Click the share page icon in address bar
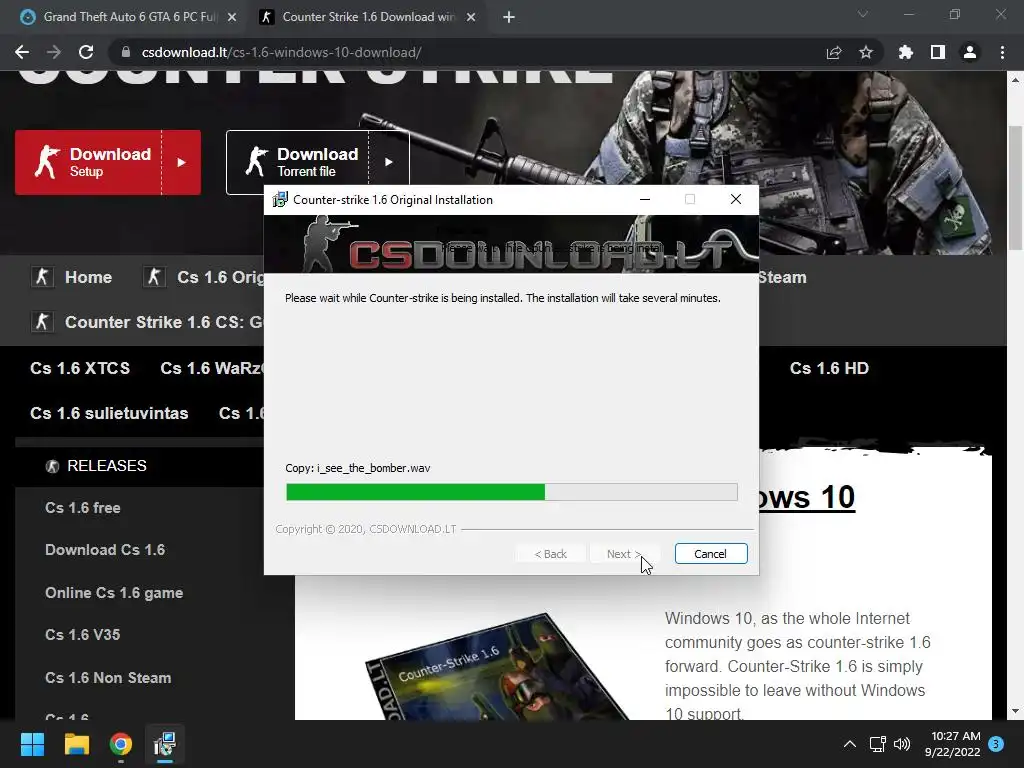This screenshot has width=1024, height=768. tap(834, 52)
